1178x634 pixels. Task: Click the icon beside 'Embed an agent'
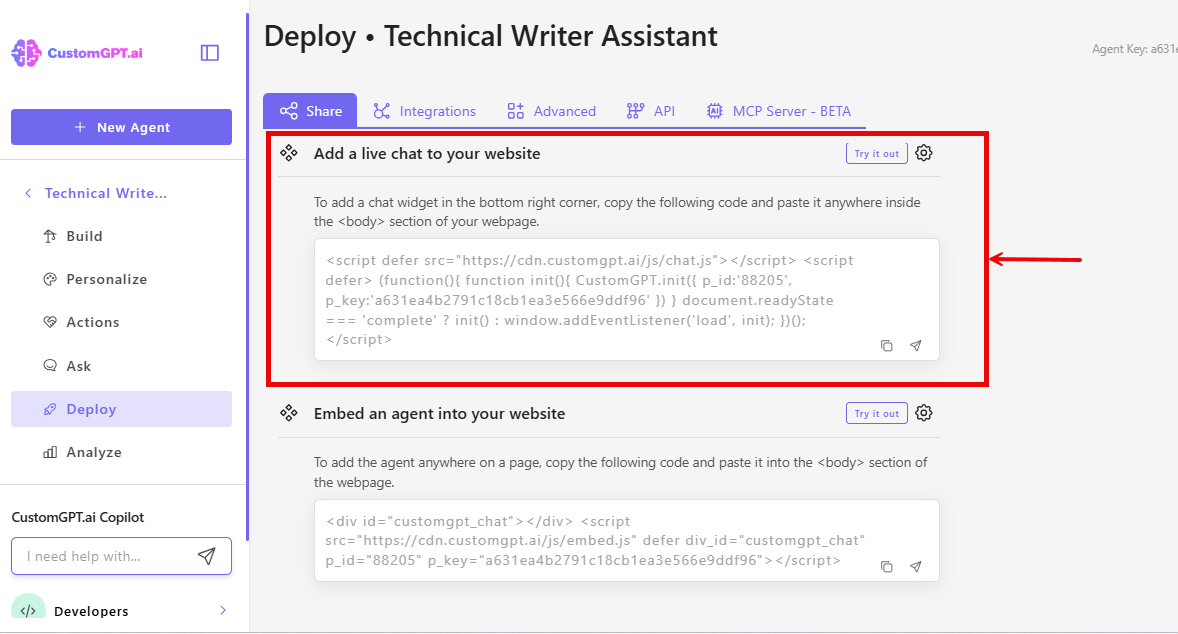288,413
